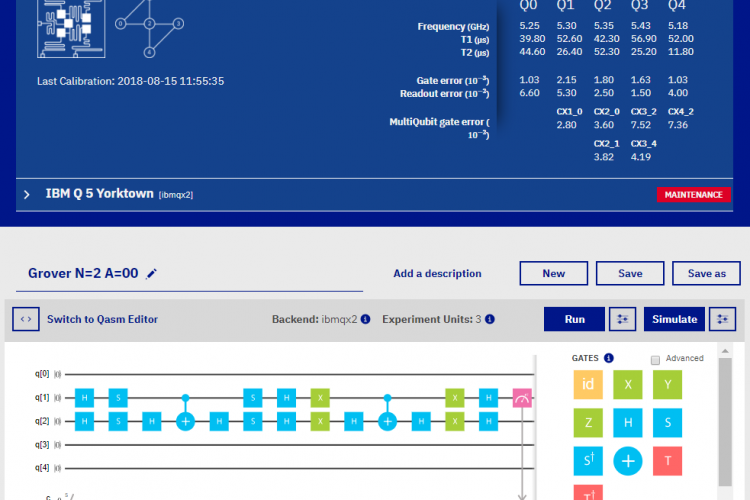Open the Add a description link

coord(437,274)
